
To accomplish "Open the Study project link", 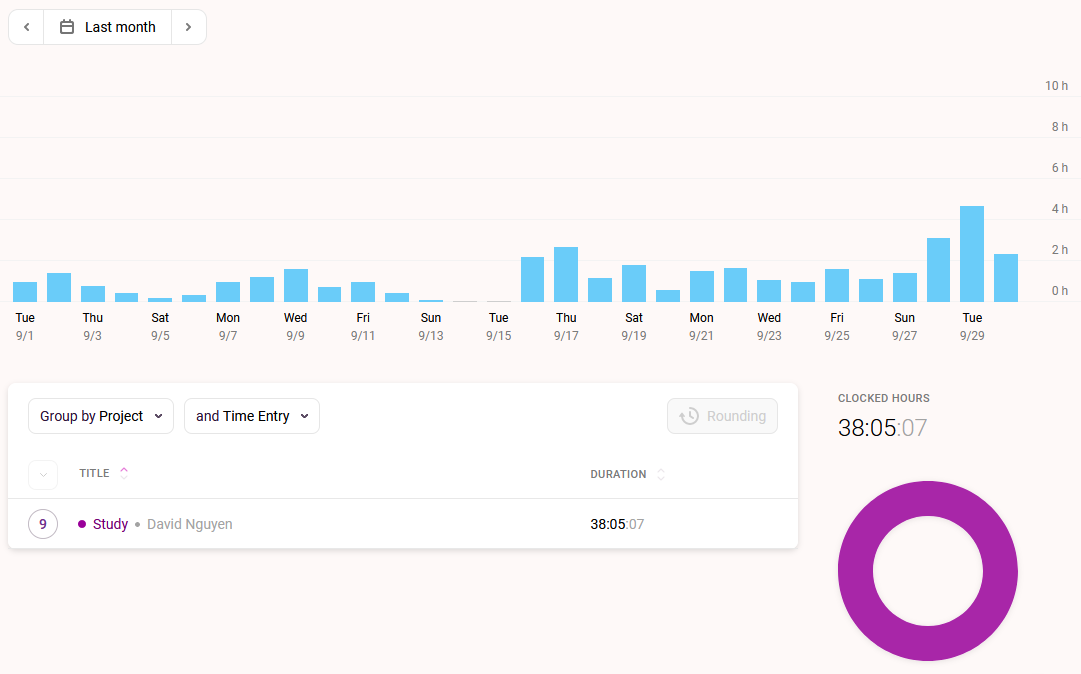I will tap(110, 524).
